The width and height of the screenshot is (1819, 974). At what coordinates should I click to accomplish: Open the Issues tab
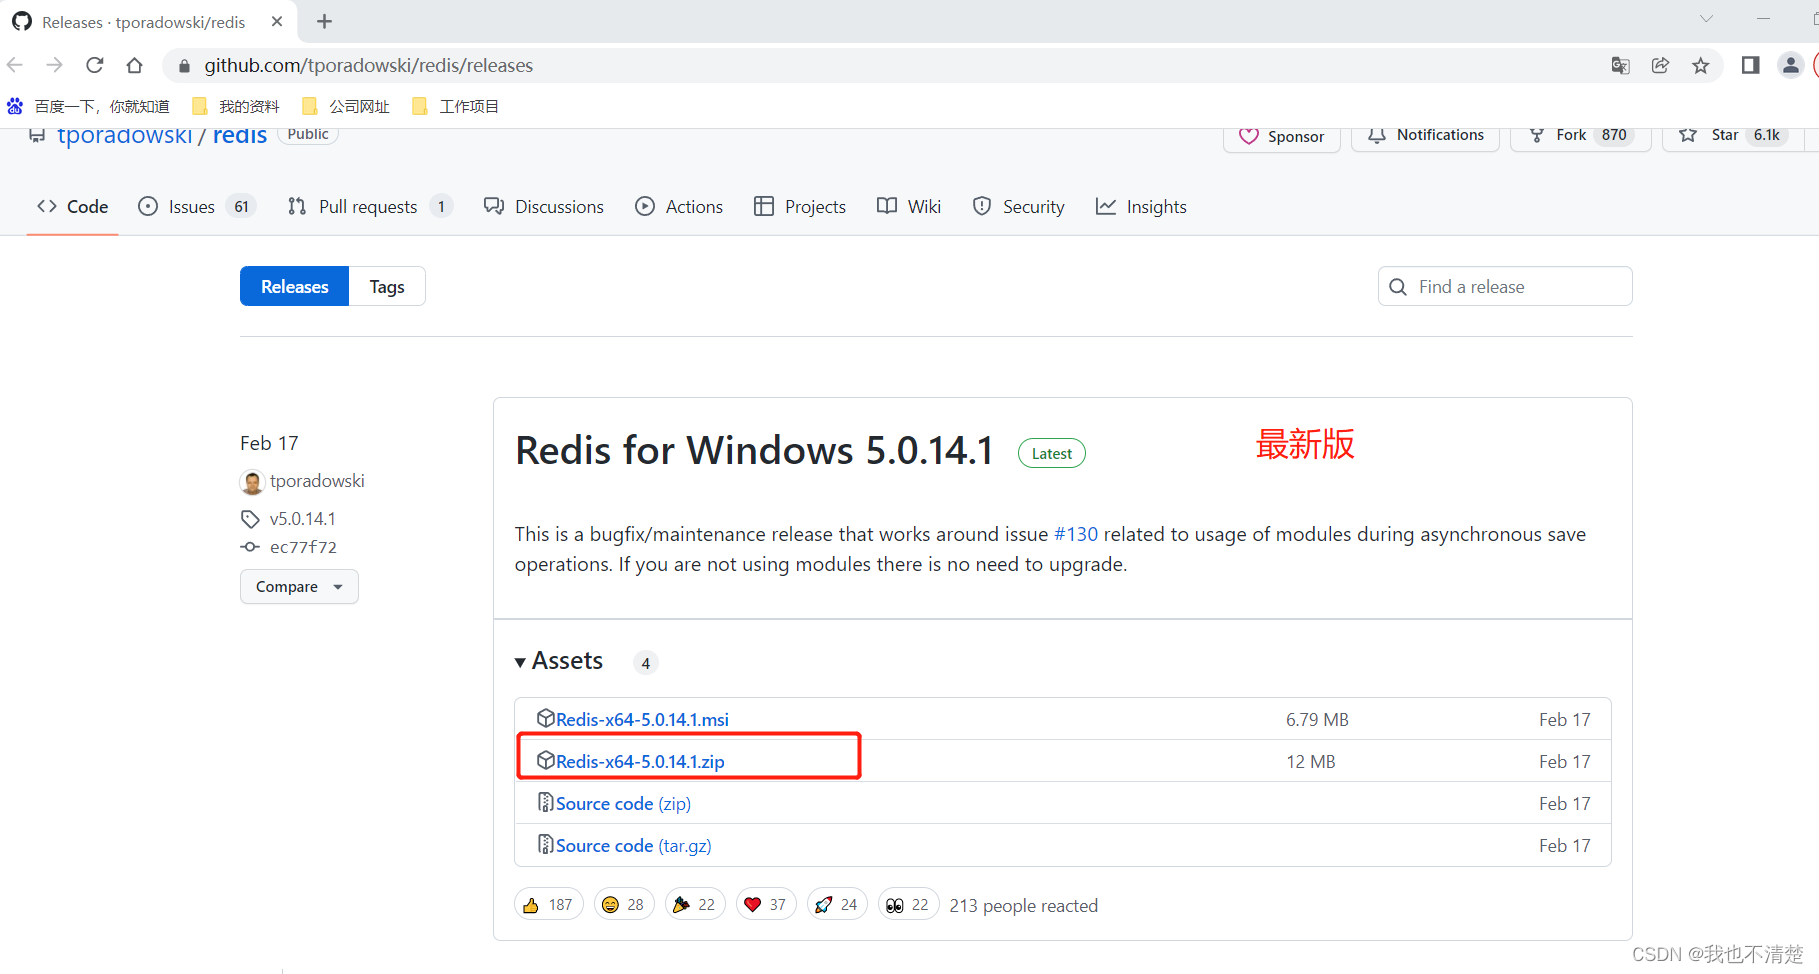coord(197,206)
